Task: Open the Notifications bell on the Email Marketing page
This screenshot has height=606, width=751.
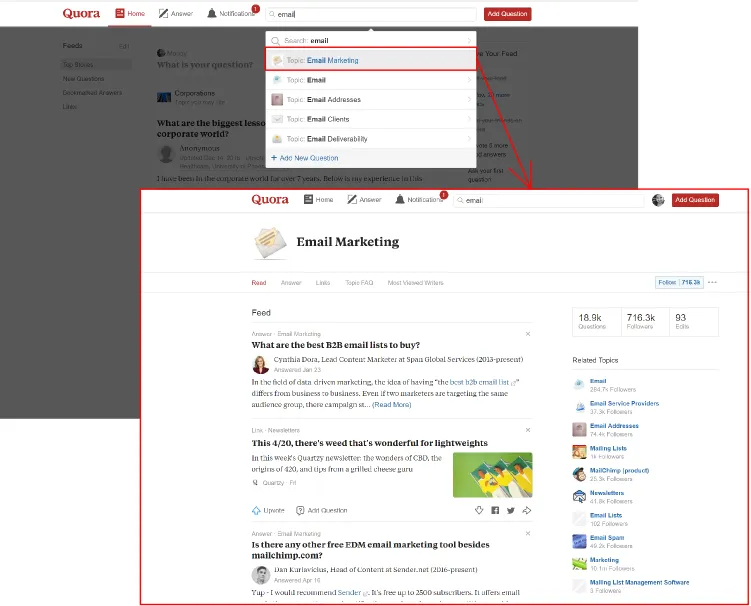Action: point(420,199)
